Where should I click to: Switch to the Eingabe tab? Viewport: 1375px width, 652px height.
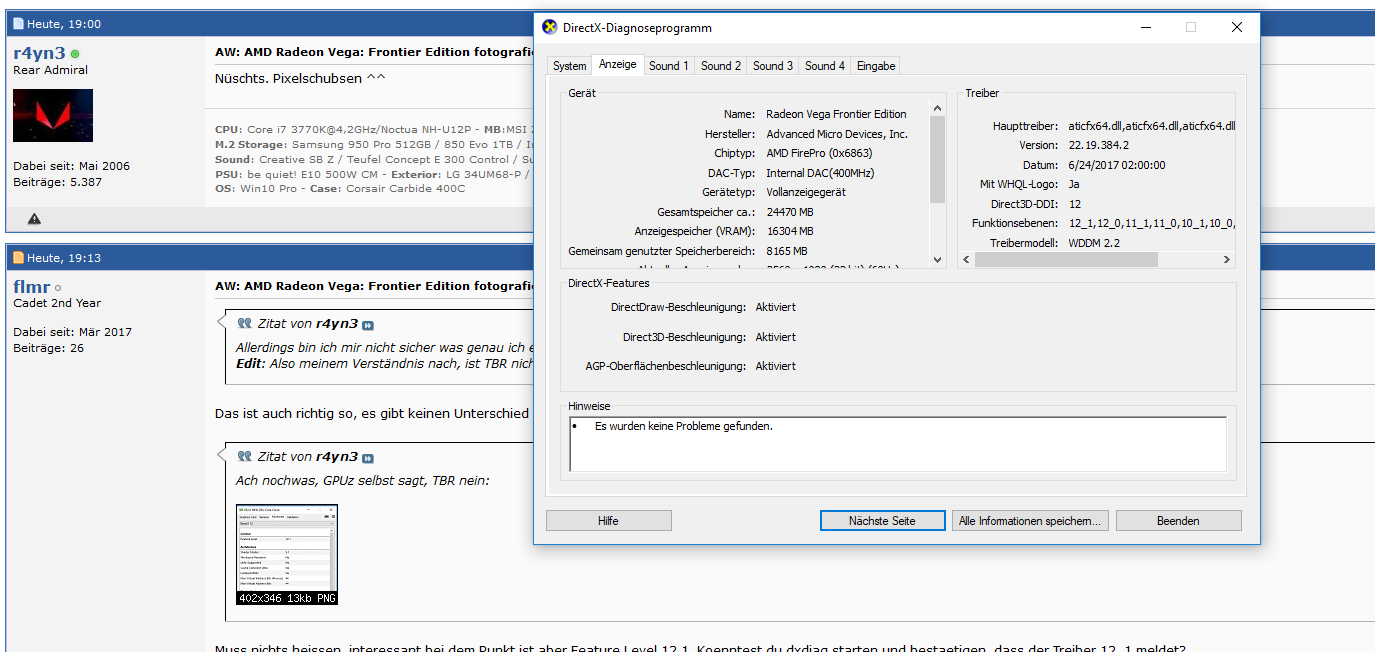[x=876, y=66]
